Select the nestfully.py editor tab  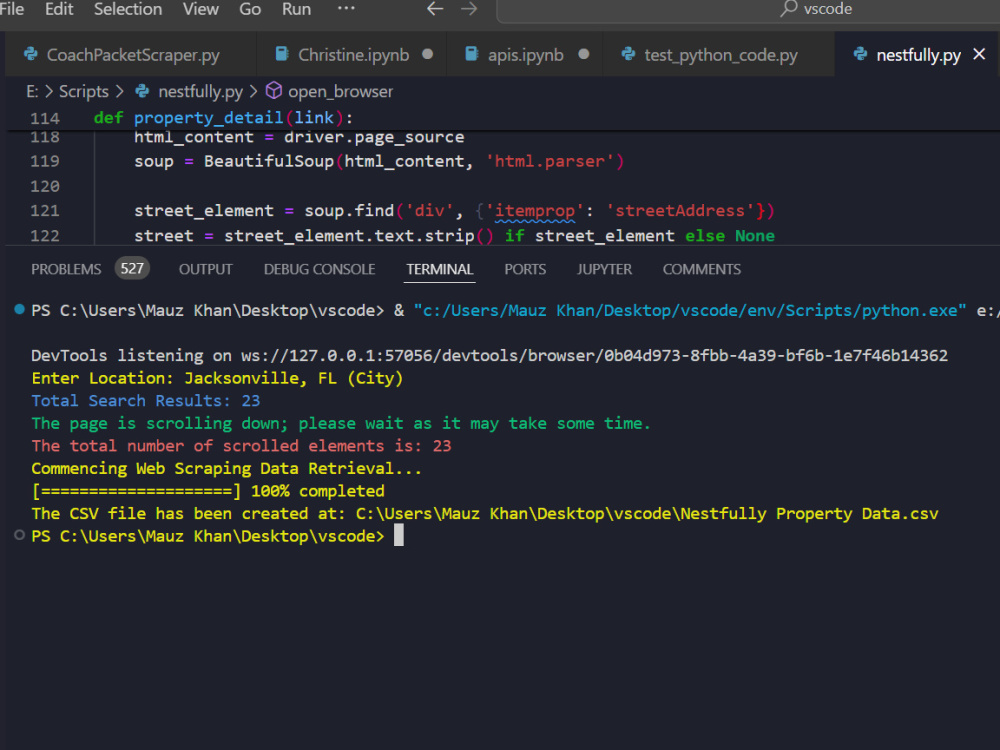tap(918, 55)
